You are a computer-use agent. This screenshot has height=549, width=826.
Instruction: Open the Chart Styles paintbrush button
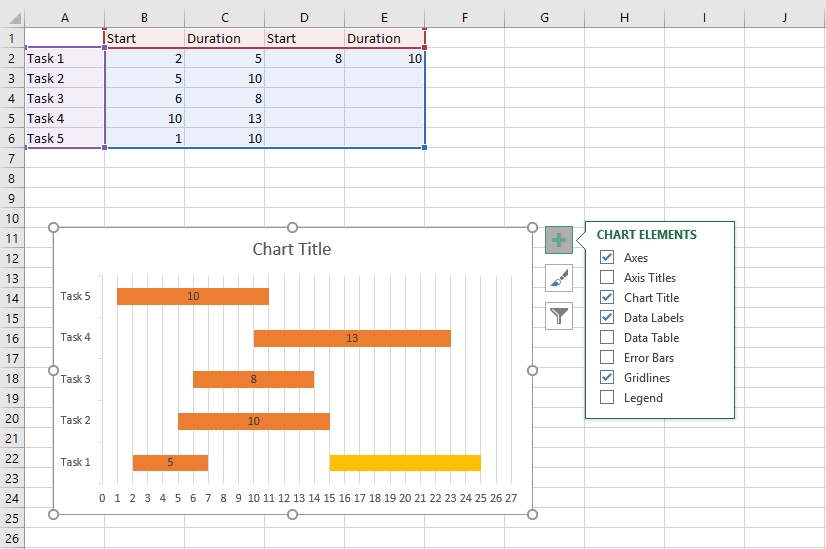pyautogui.click(x=559, y=278)
